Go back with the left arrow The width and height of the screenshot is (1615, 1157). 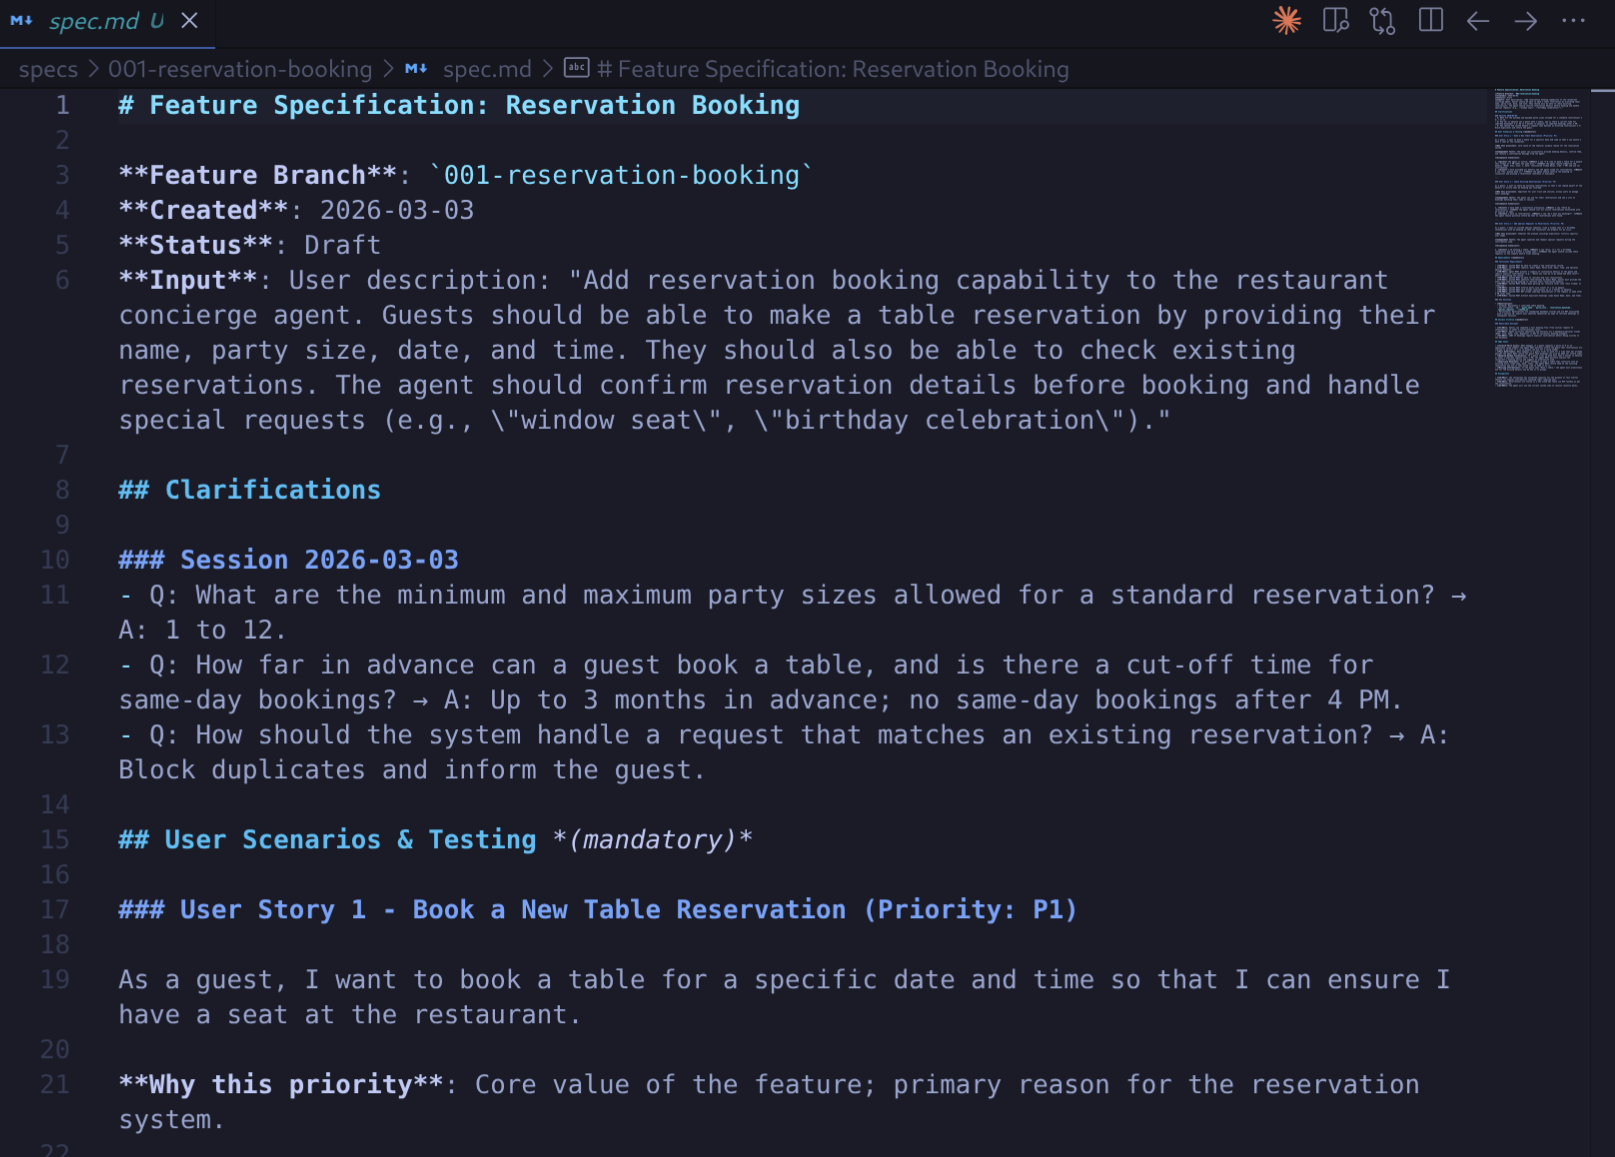(x=1477, y=21)
